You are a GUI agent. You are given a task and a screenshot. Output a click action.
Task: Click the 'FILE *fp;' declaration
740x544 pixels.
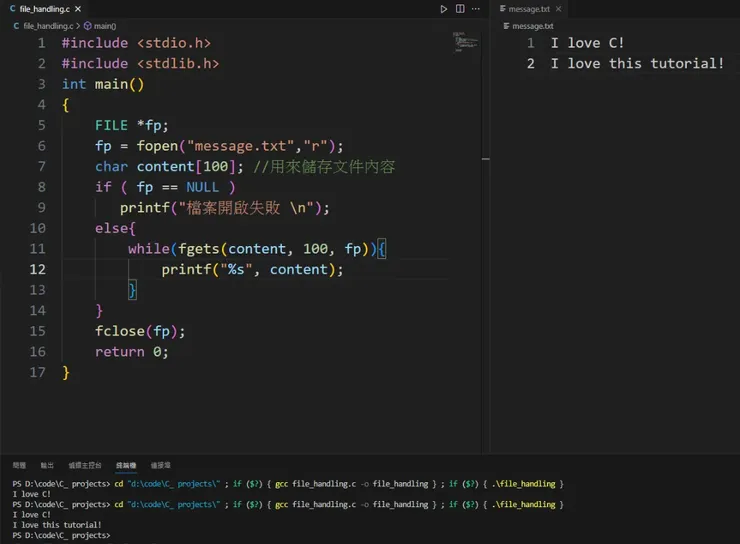132,126
